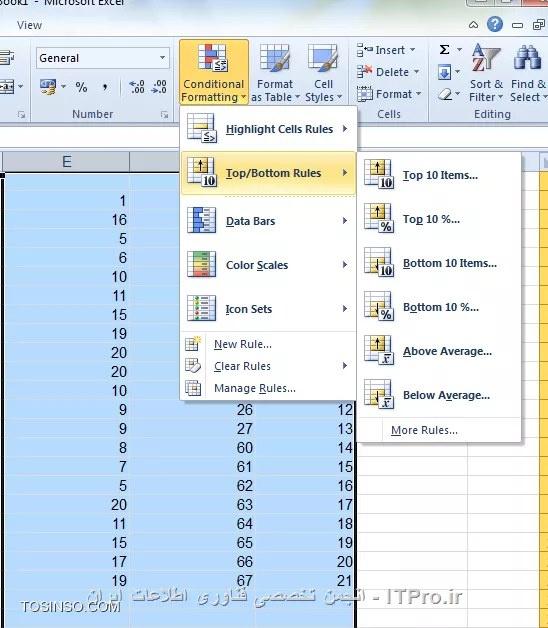
Task: Select cell with value 1 in column E
Action: tap(66, 201)
